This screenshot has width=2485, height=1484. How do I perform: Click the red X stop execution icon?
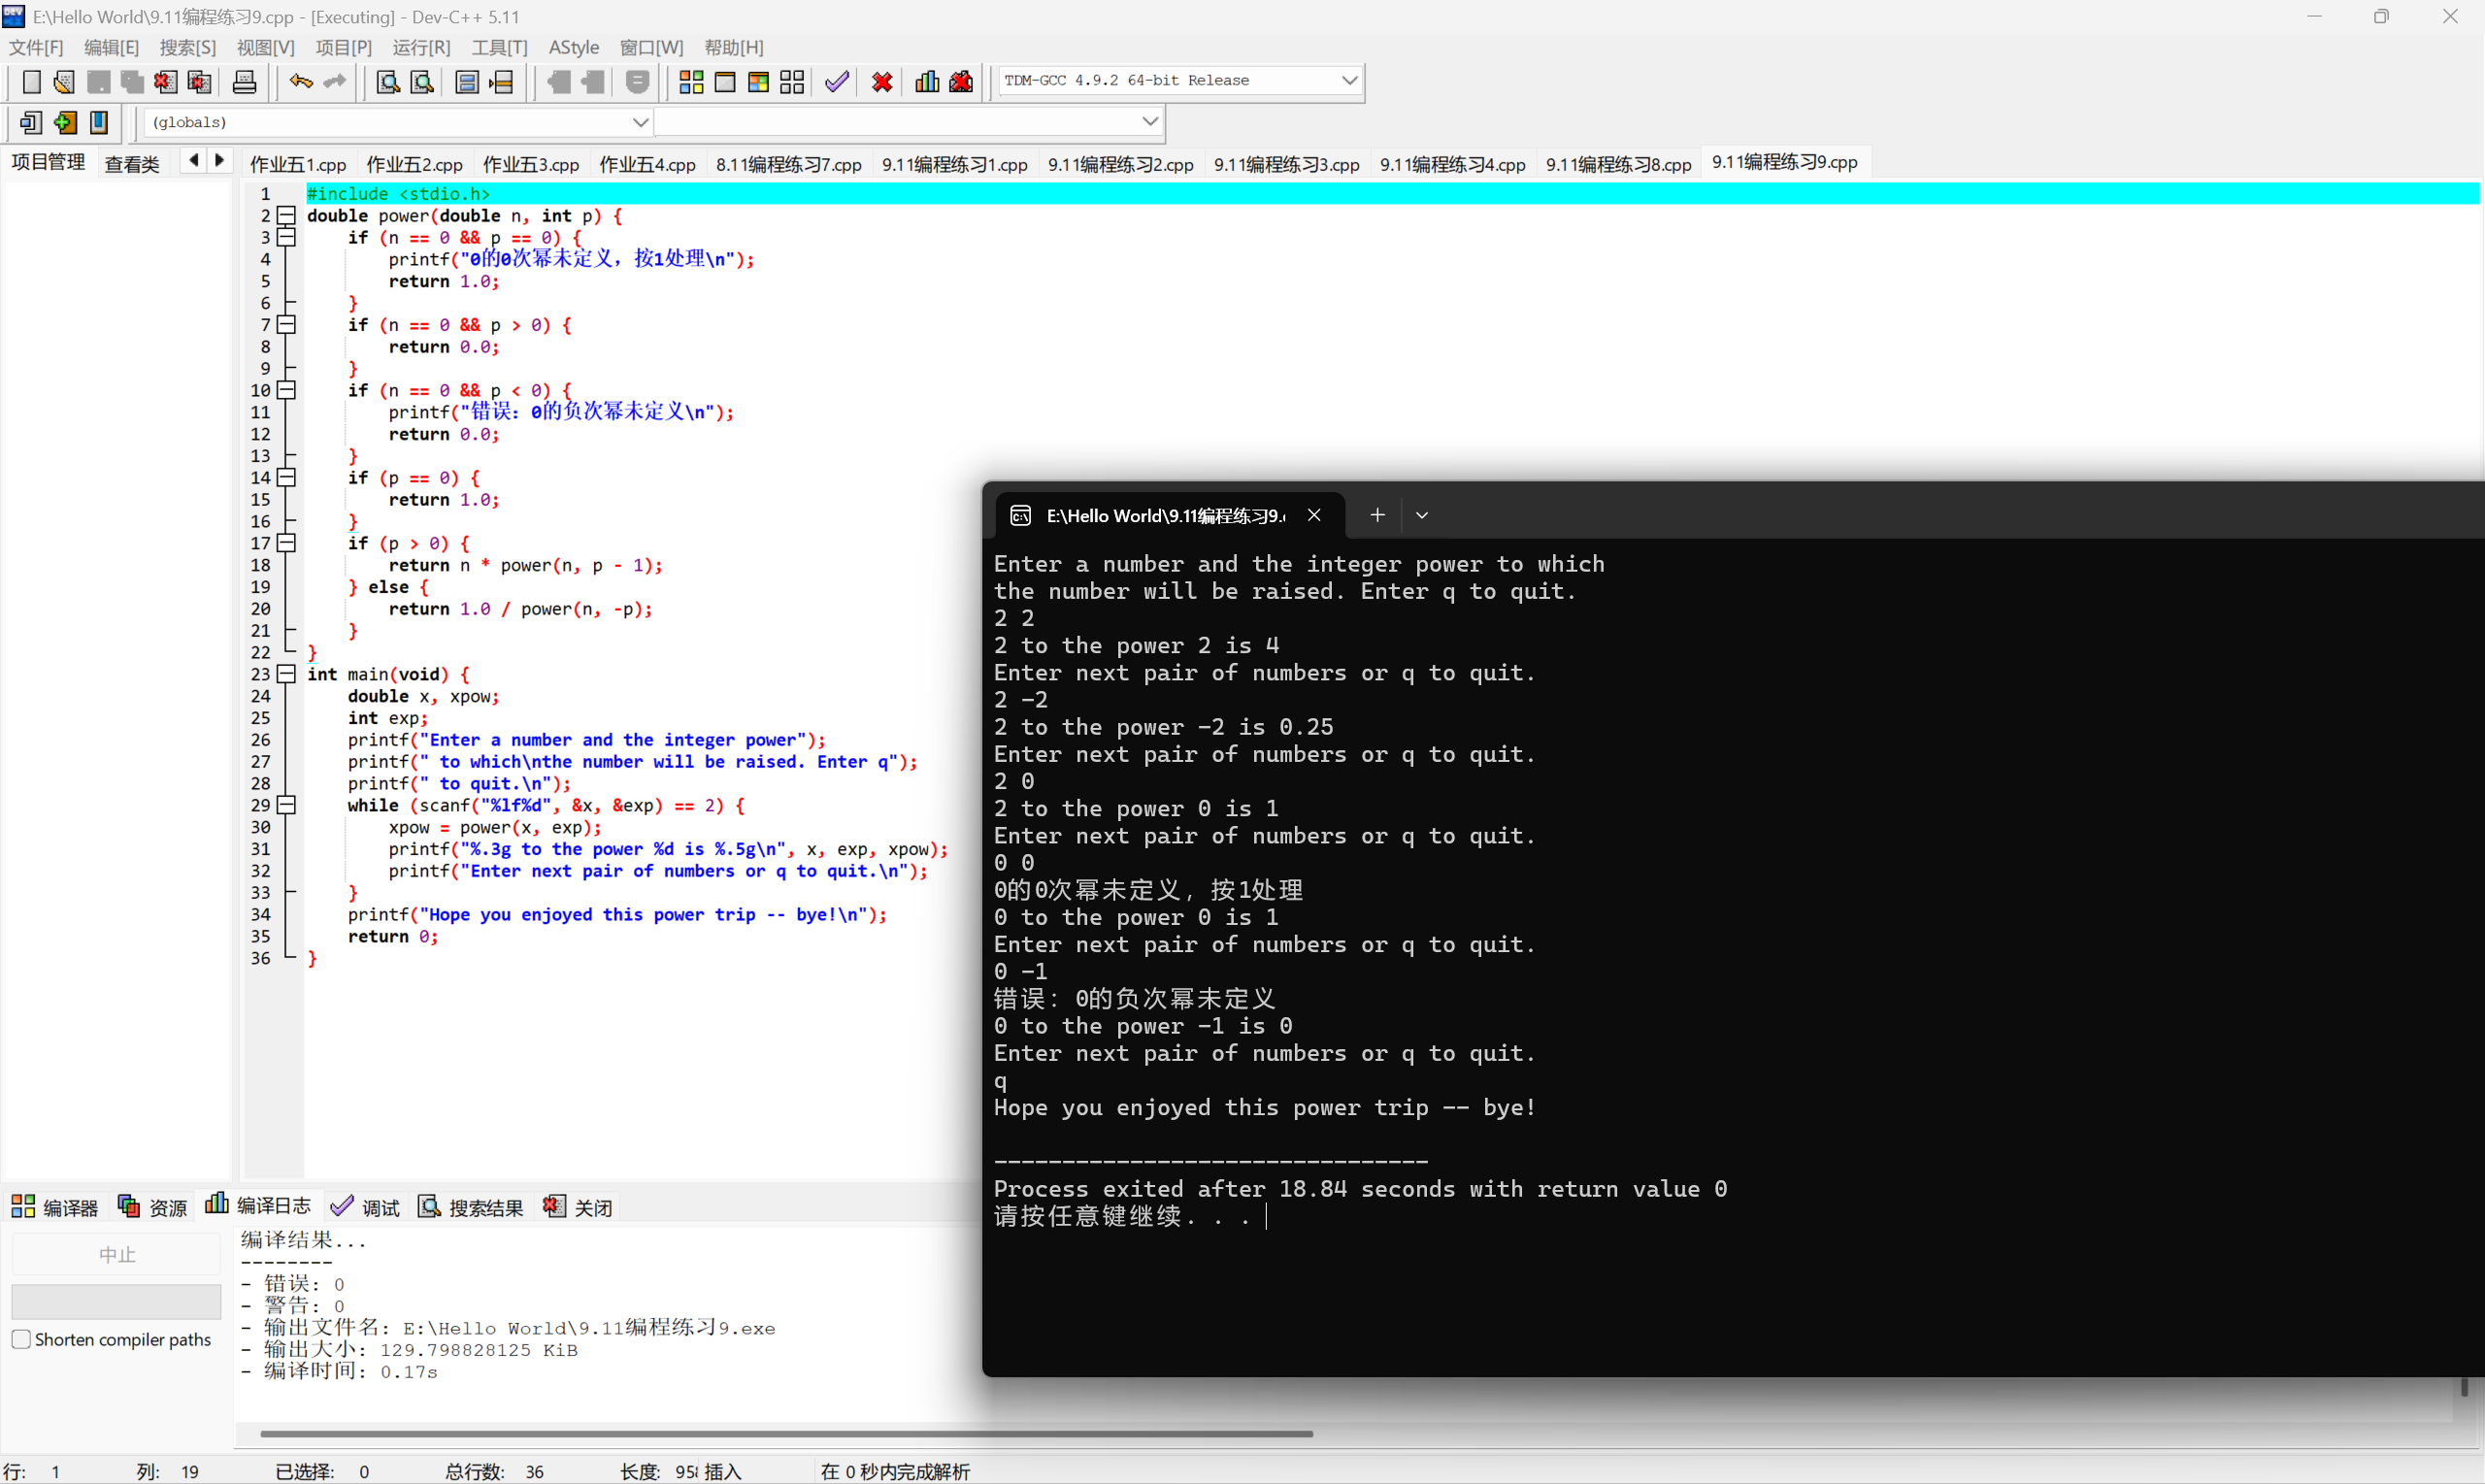click(881, 82)
